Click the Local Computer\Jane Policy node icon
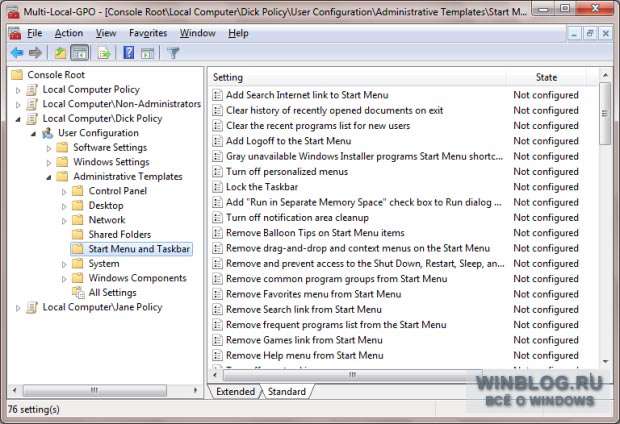Viewport: 620px width, 424px height. tap(32, 307)
